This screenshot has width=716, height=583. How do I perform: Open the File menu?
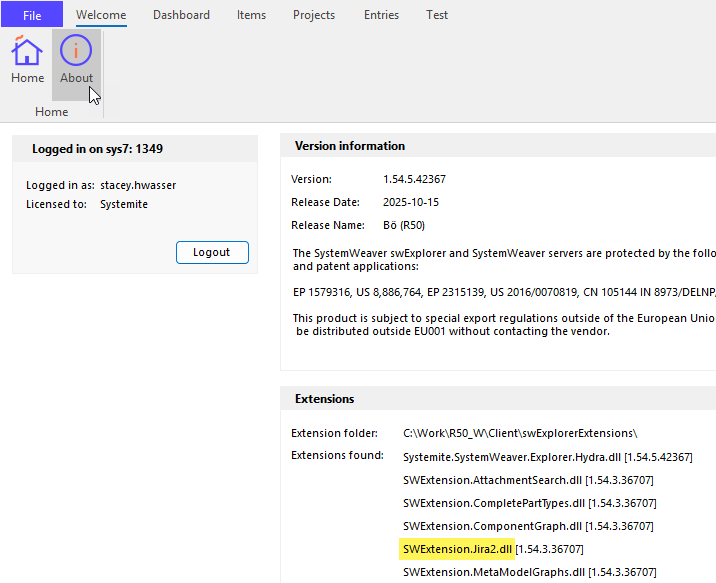(x=32, y=15)
